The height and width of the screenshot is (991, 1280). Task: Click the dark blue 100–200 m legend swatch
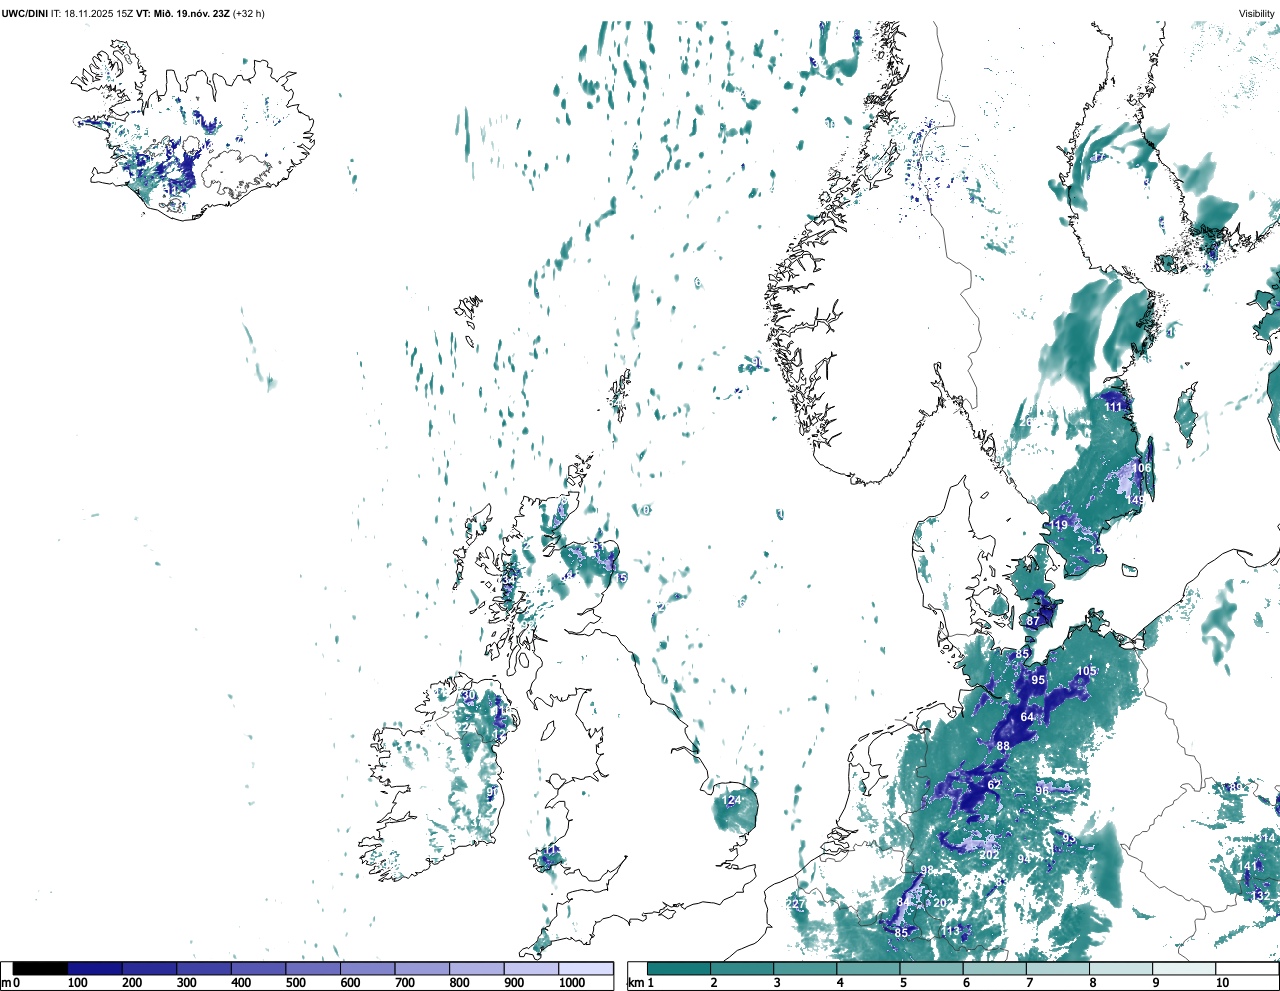[95, 968]
